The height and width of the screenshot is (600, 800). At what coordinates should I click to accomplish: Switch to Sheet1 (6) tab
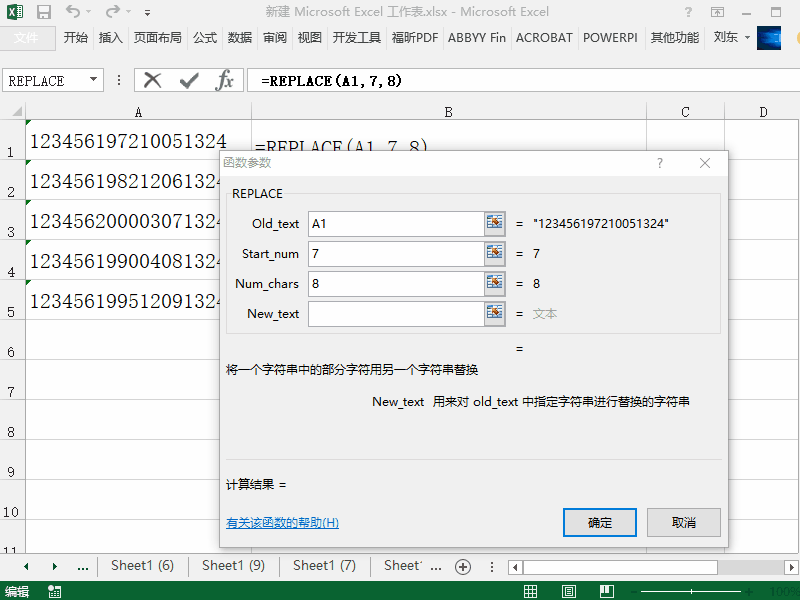click(x=142, y=566)
